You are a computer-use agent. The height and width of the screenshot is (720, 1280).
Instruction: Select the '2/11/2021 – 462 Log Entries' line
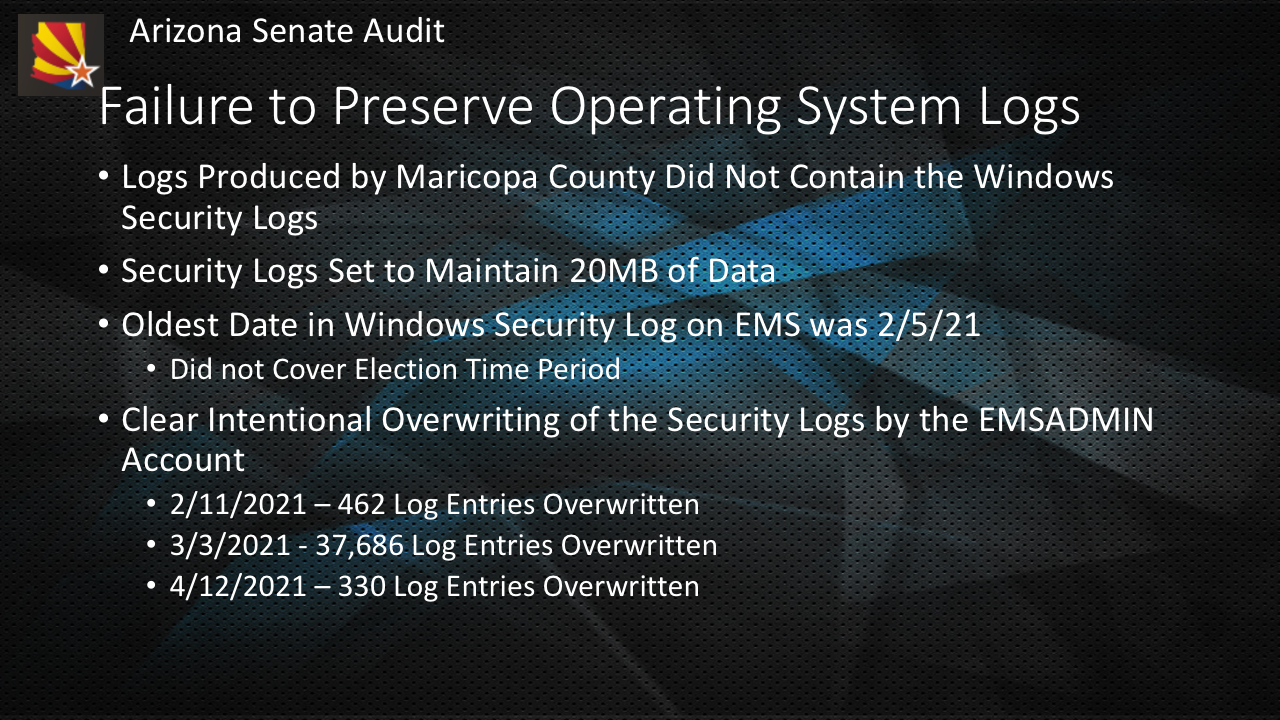(x=434, y=505)
